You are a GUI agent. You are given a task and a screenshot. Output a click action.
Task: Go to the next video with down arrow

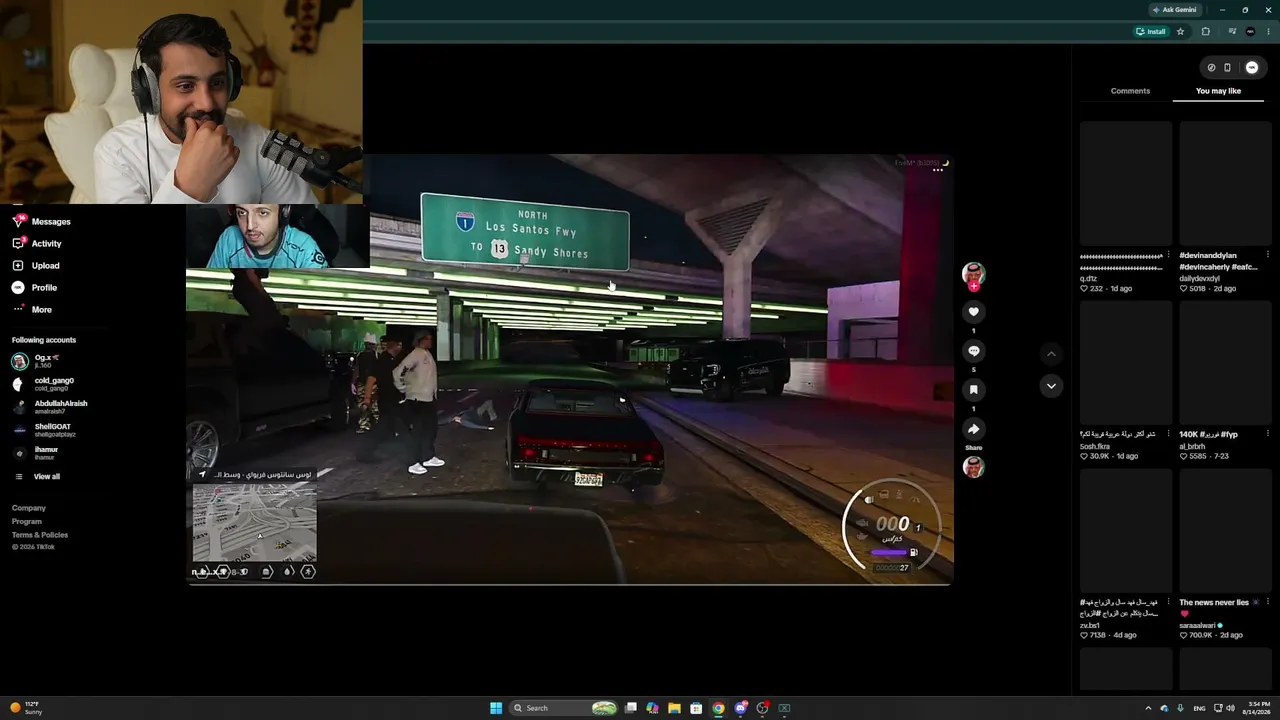coord(1051,386)
